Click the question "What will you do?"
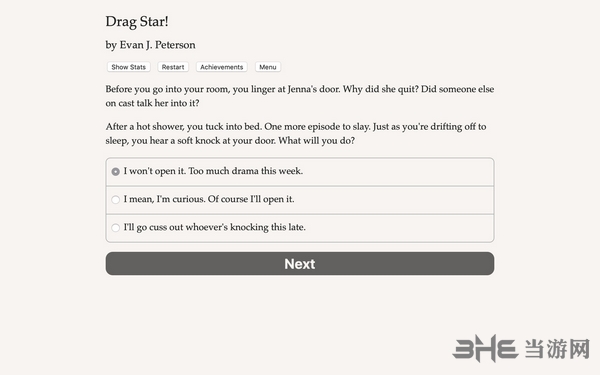The width and height of the screenshot is (600, 375). (316, 141)
